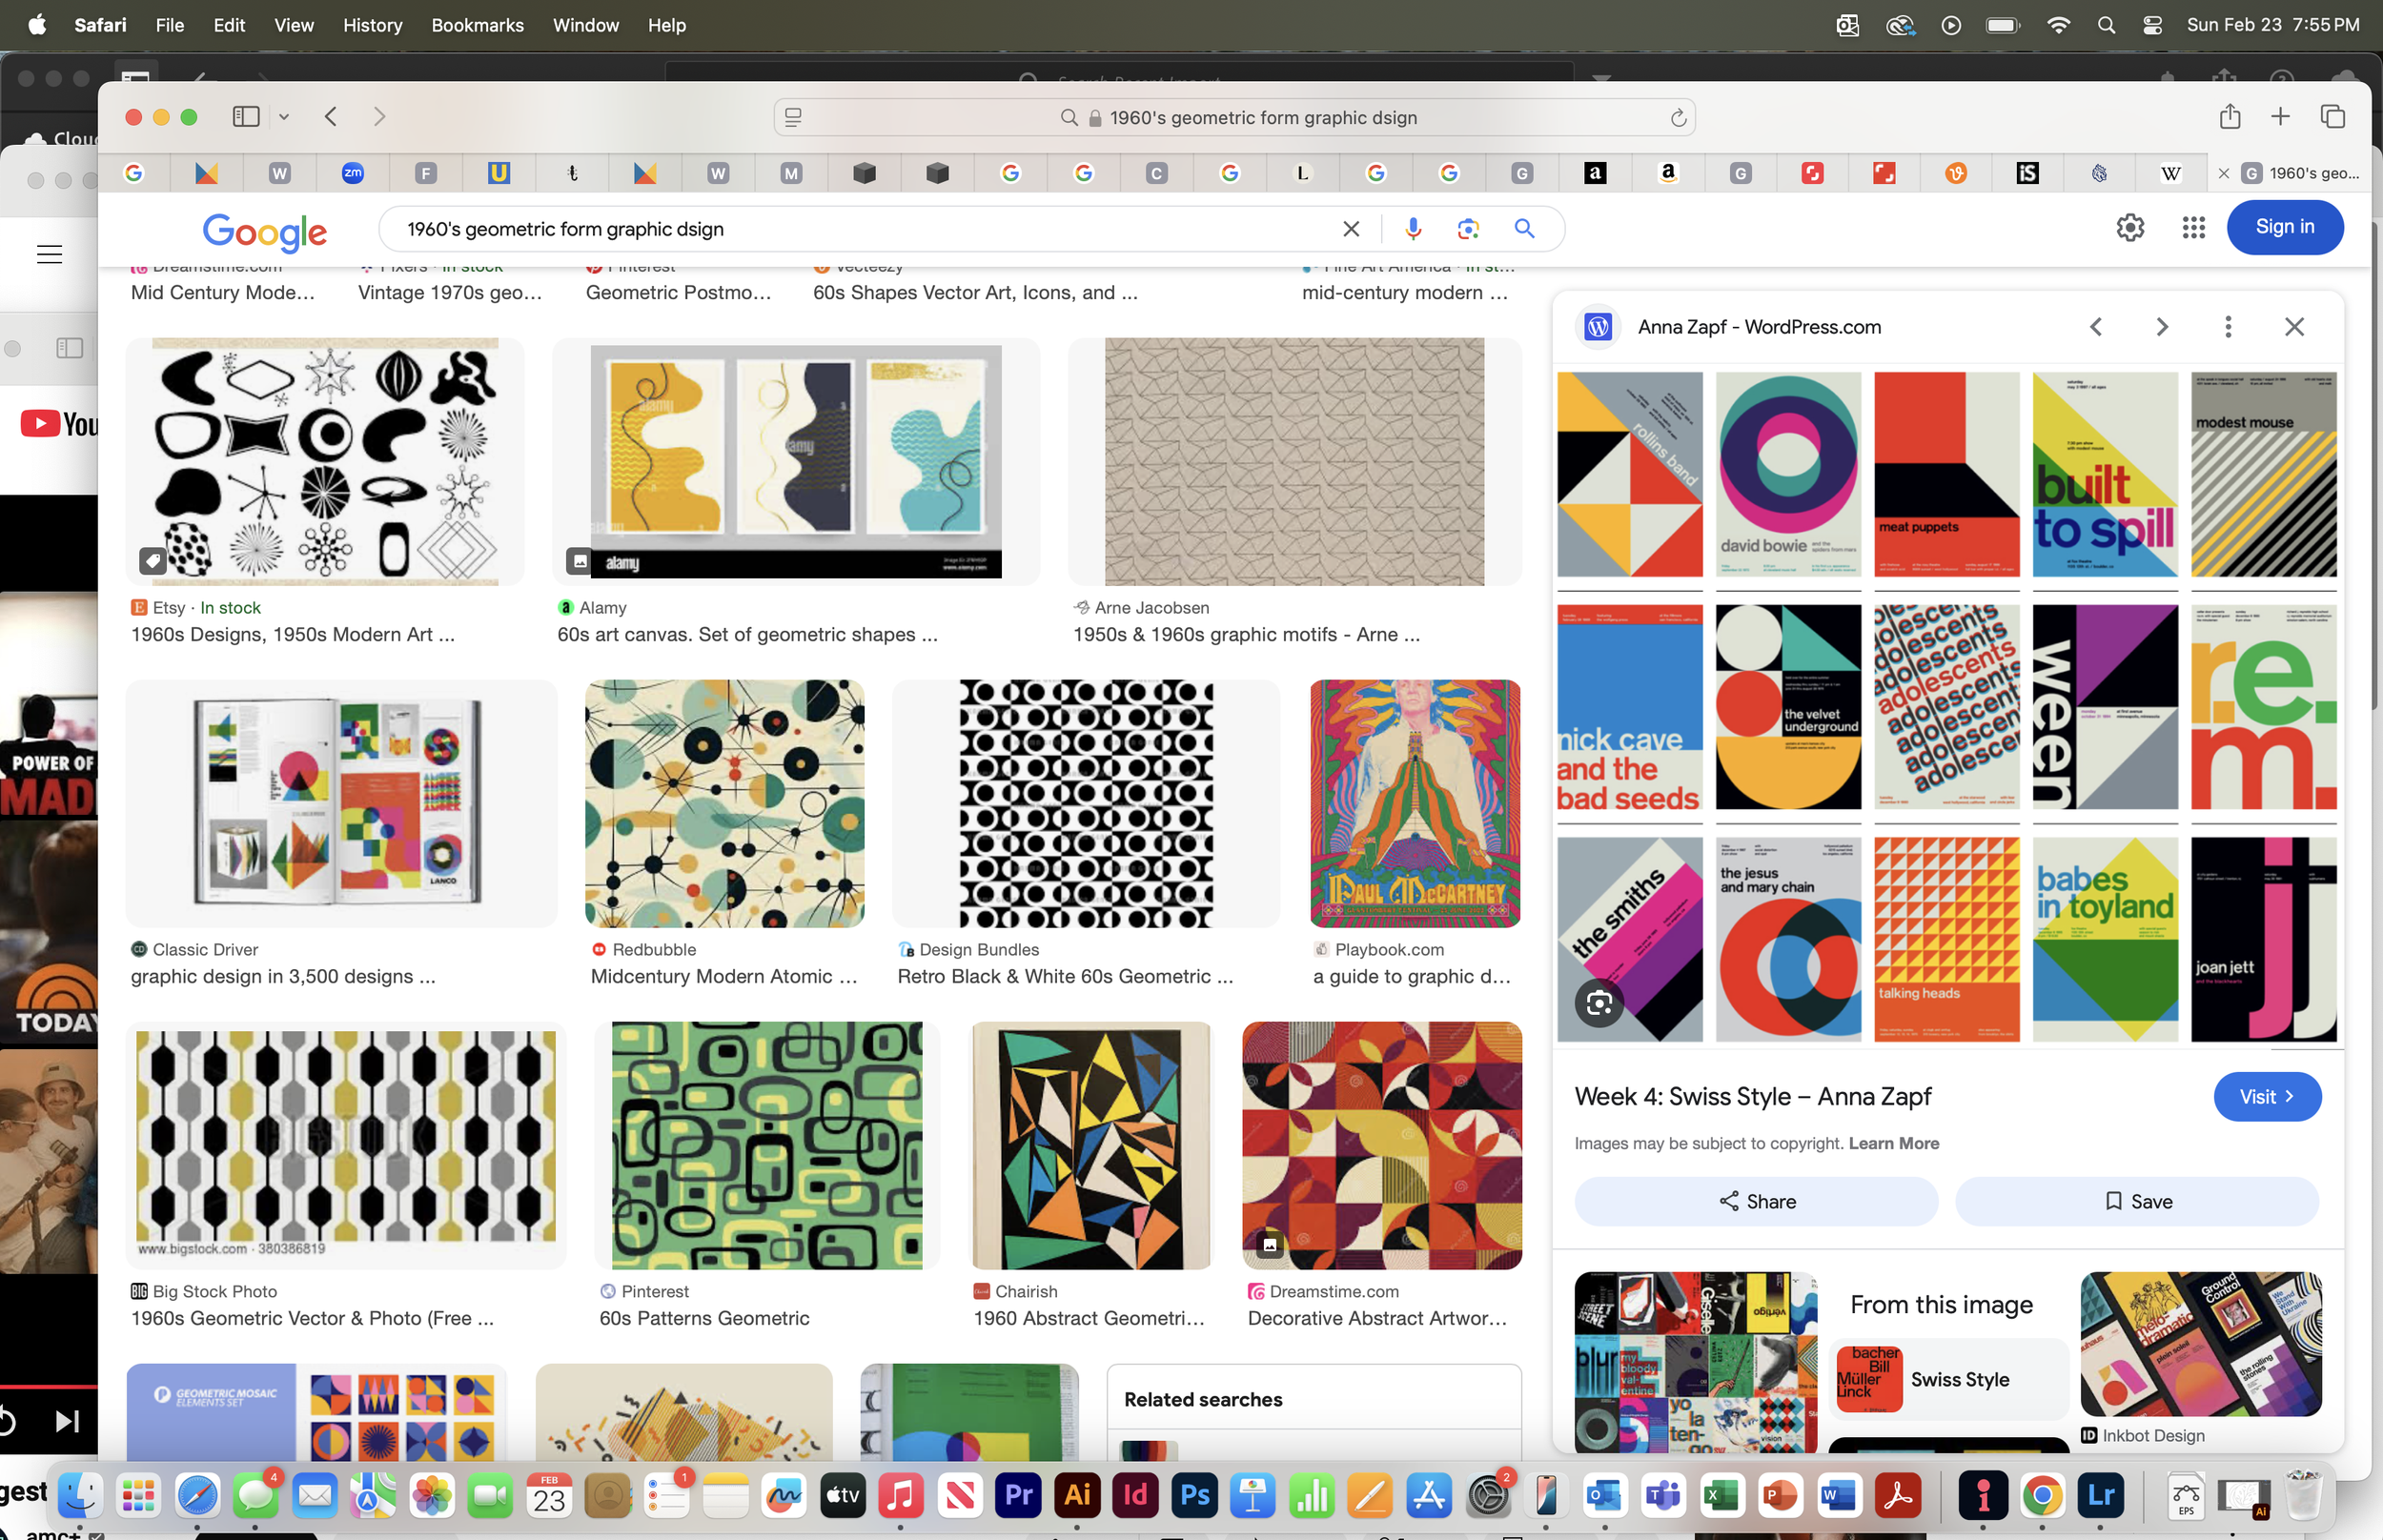Open Premiere Pro from the Dock
The height and width of the screenshot is (1540, 2383).
pyautogui.click(x=1018, y=1495)
